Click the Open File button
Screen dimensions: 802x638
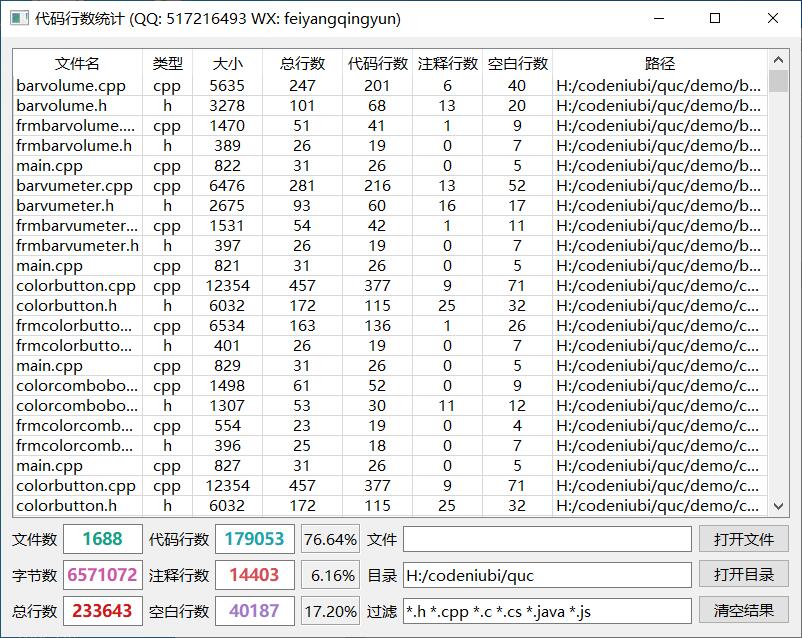[x=743, y=539]
